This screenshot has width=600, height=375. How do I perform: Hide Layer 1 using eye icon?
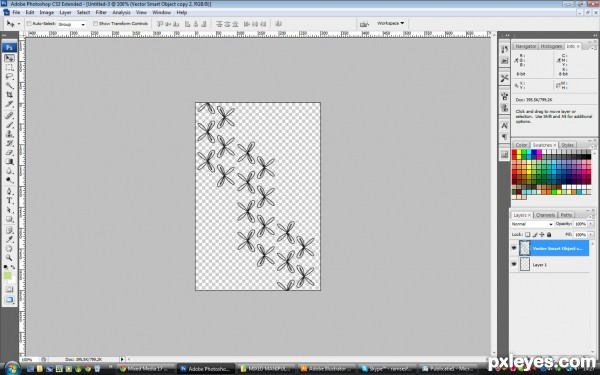514,264
